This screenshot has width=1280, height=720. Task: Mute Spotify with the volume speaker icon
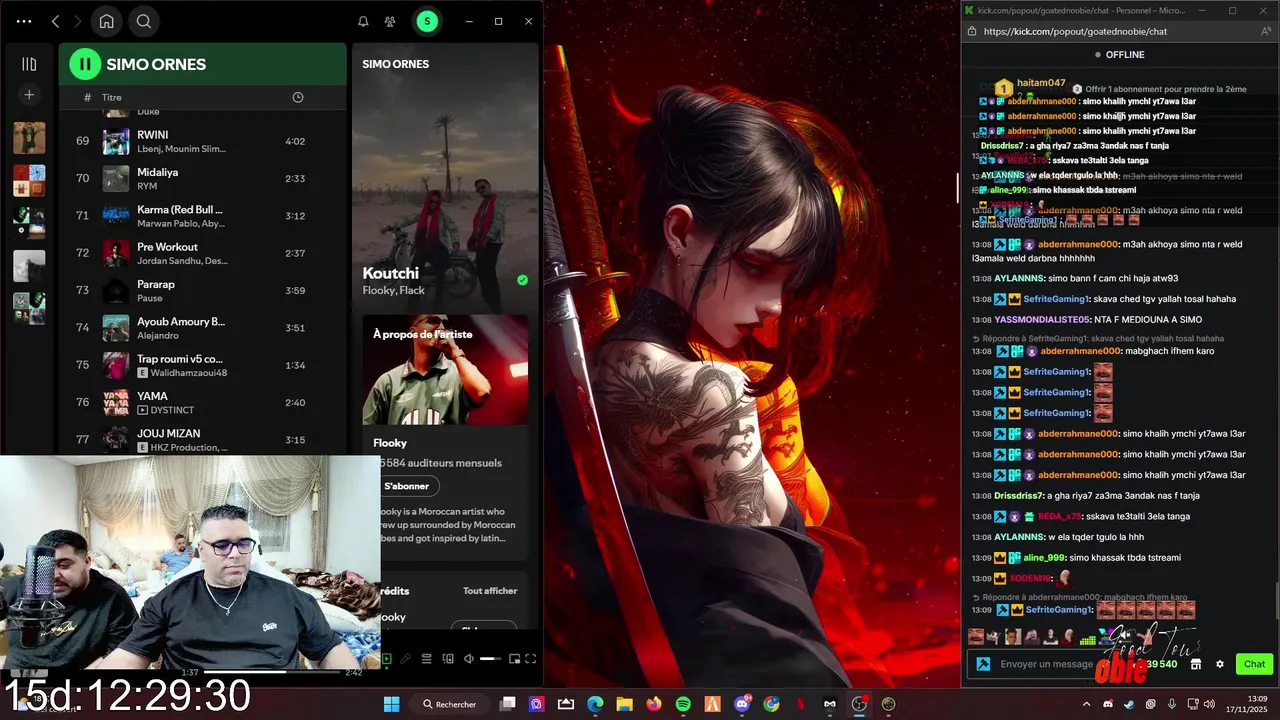click(x=467, y=659)
